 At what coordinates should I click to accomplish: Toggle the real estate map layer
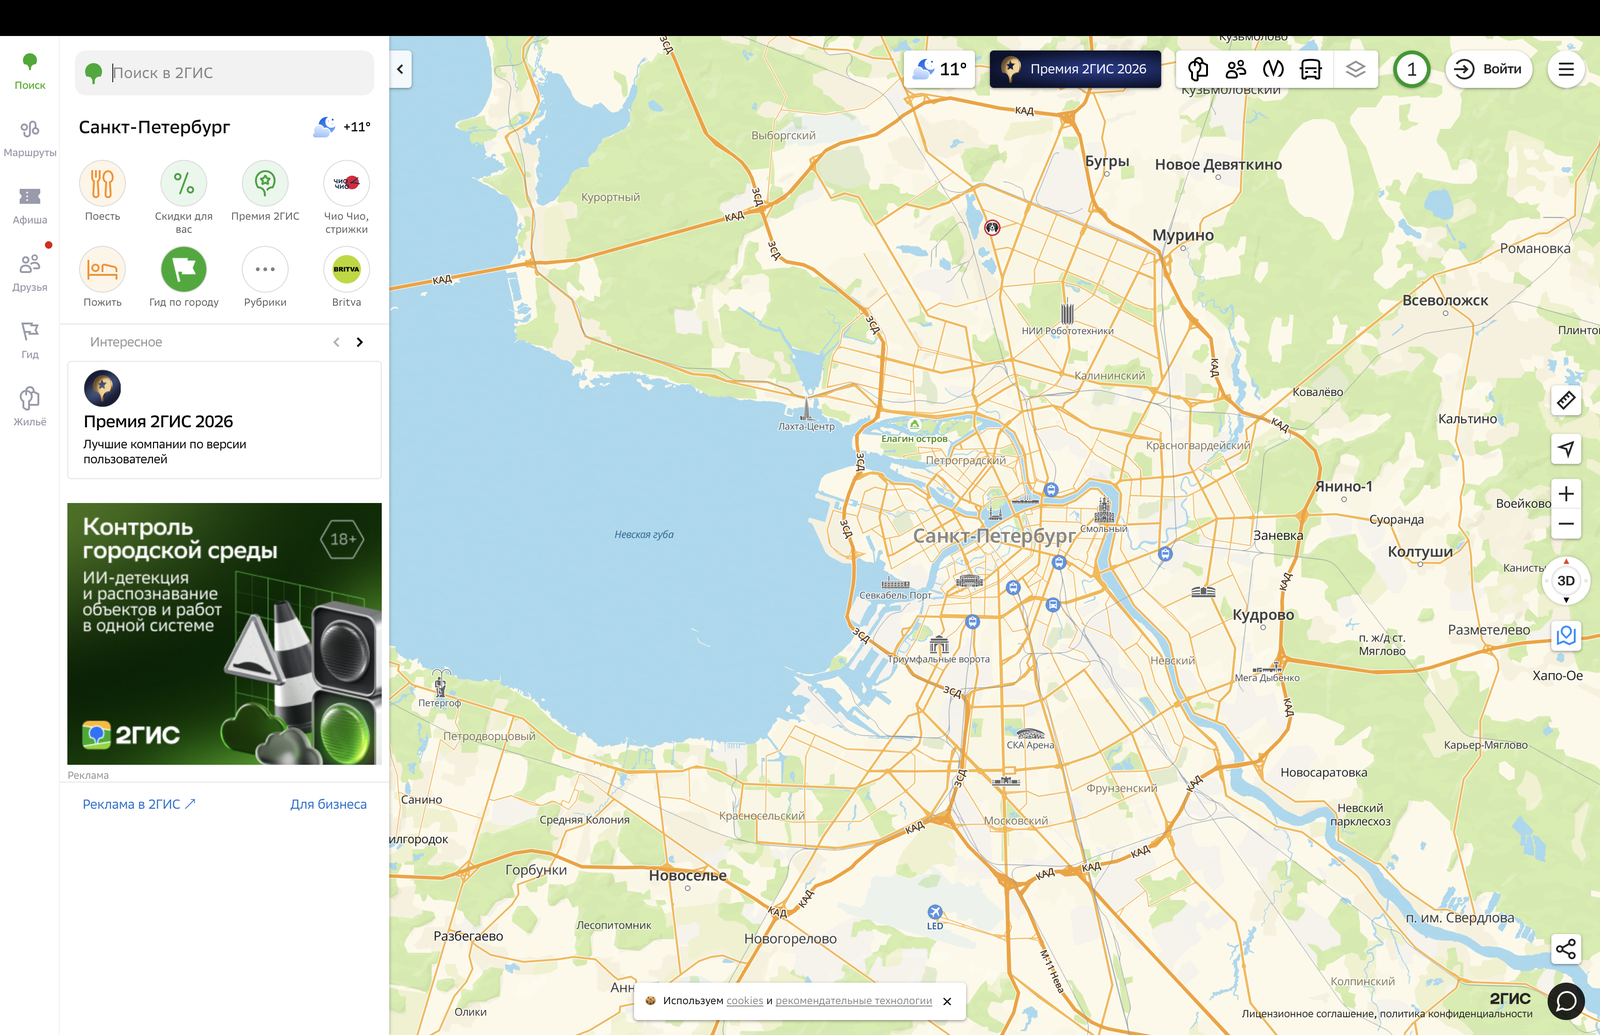(x=1198, y=69)
